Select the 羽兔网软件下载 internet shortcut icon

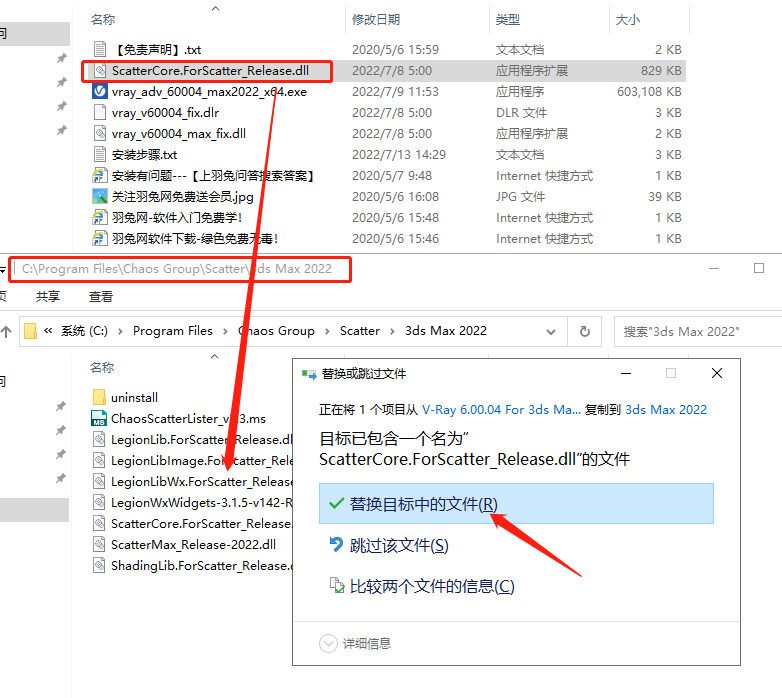(x=99, y=238)
